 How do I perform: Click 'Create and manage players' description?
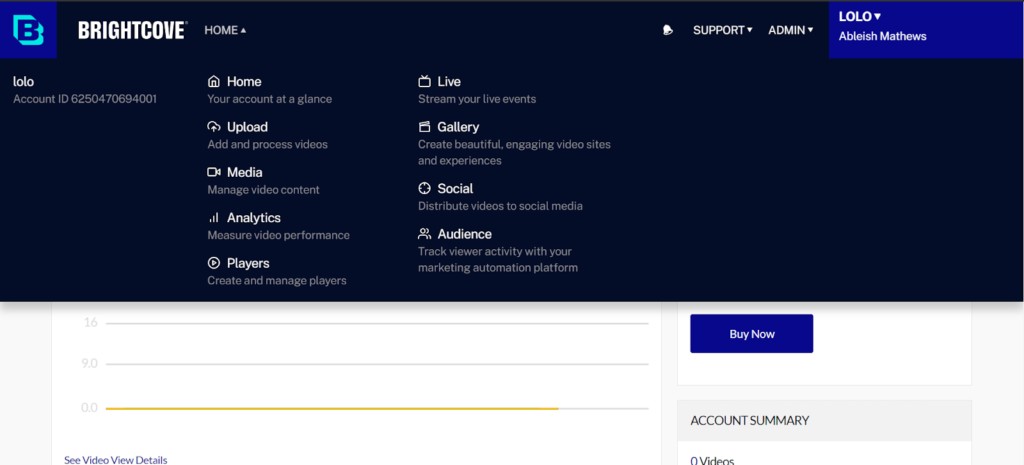pyautogui.click(x=277, y=281)
